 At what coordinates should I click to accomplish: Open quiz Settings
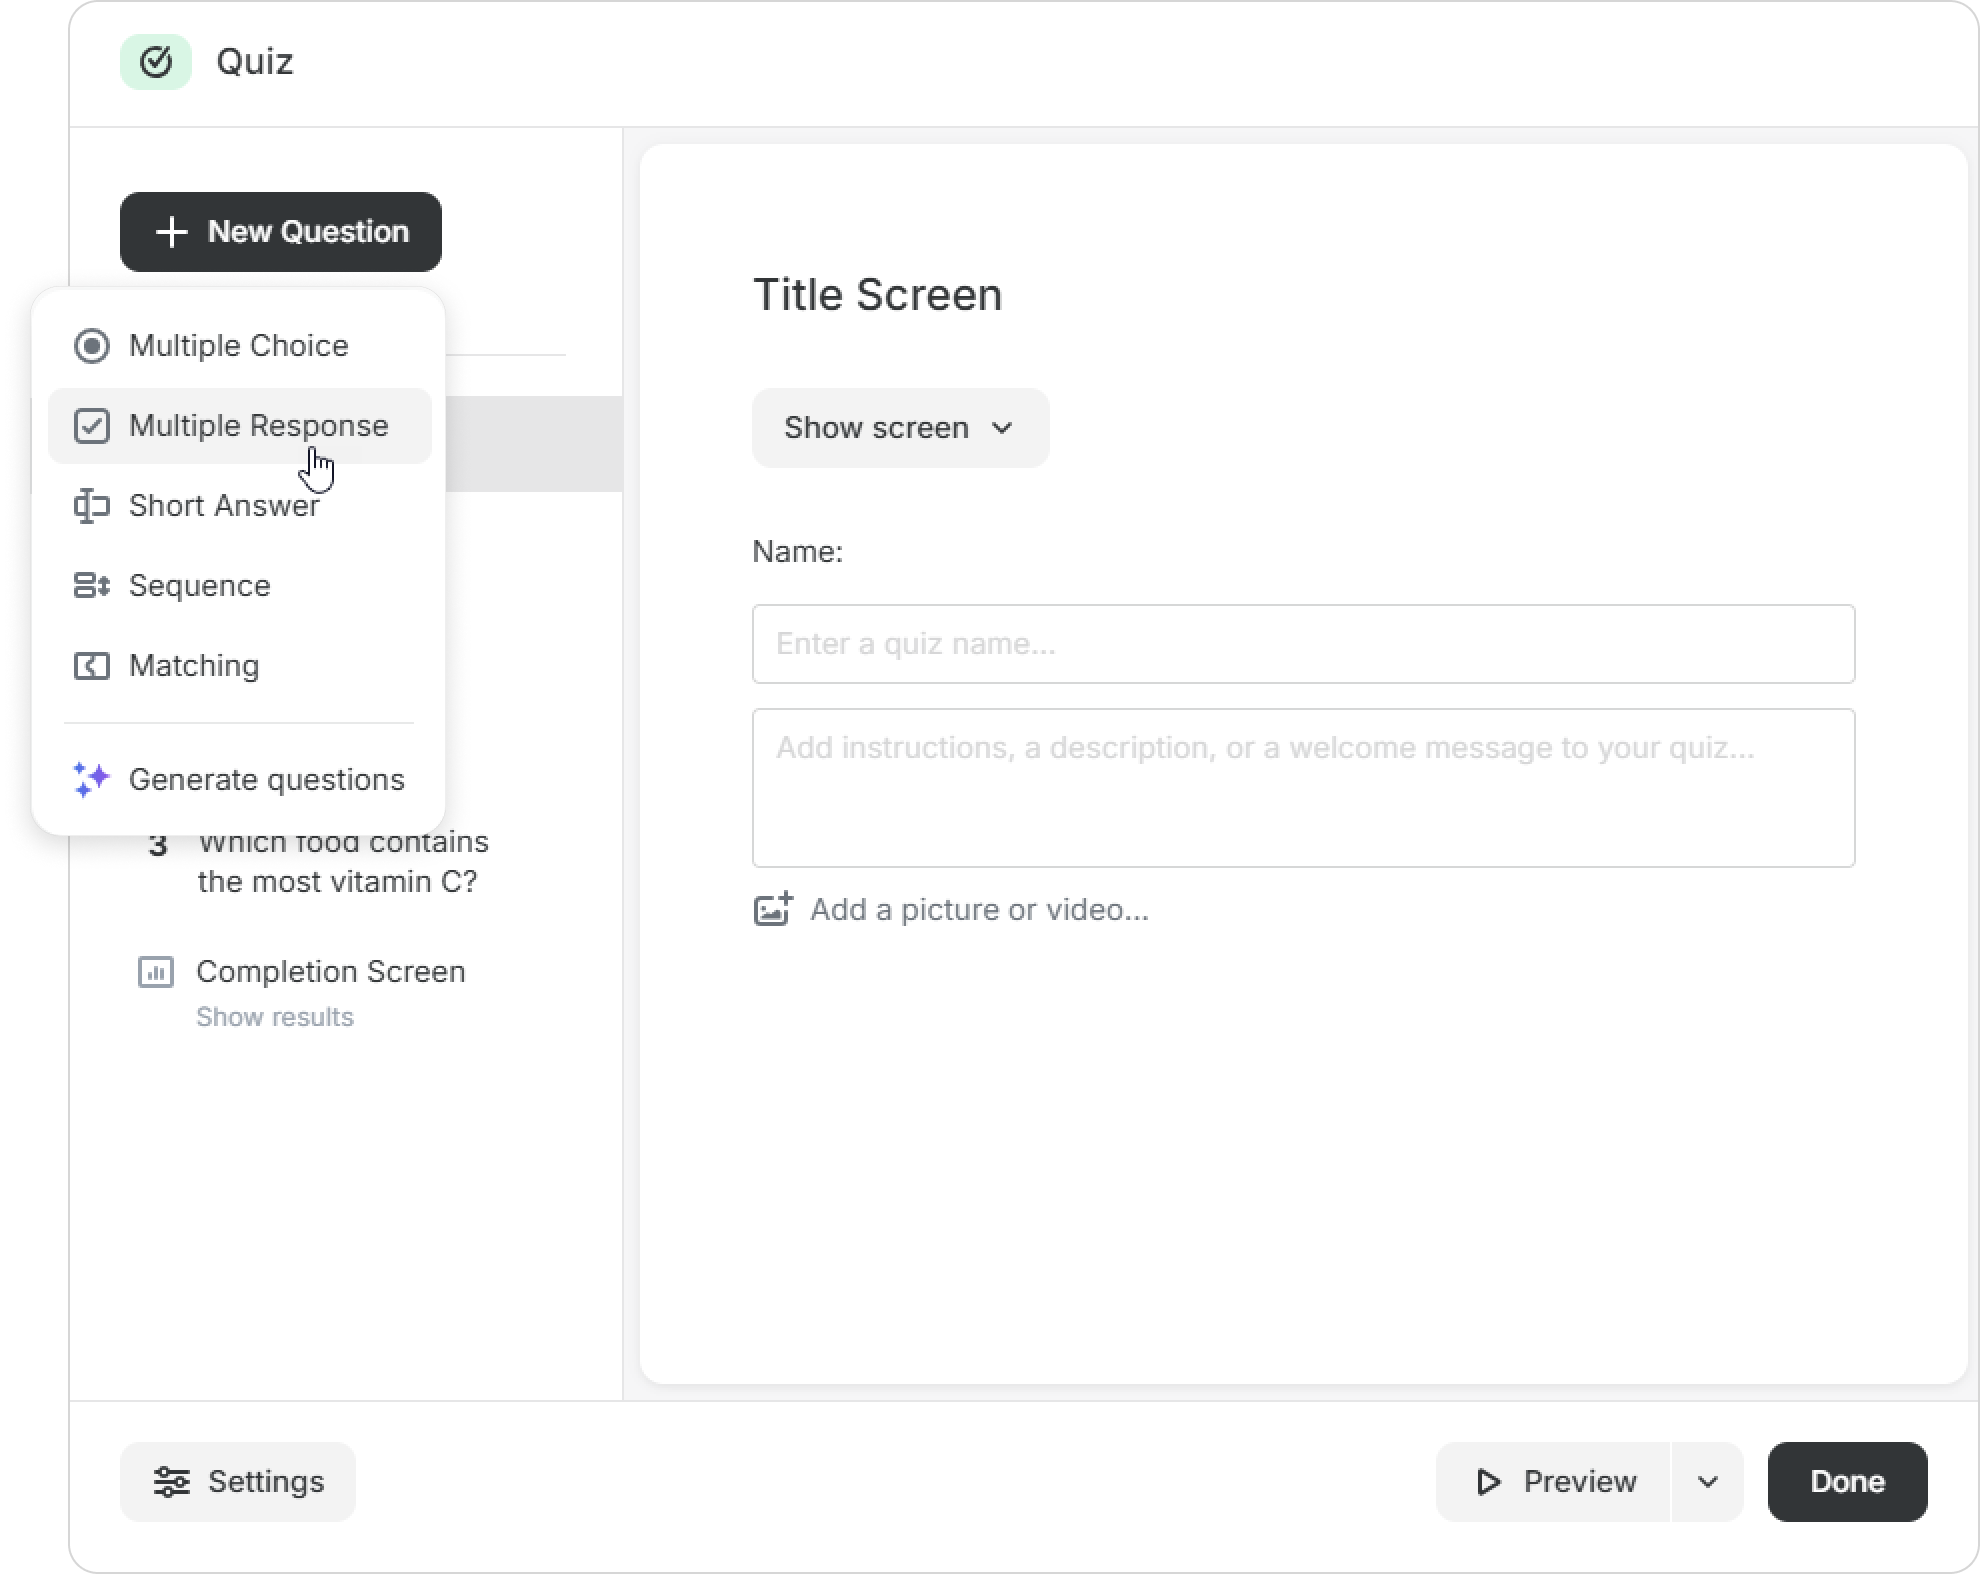(x=238, y=1482)
